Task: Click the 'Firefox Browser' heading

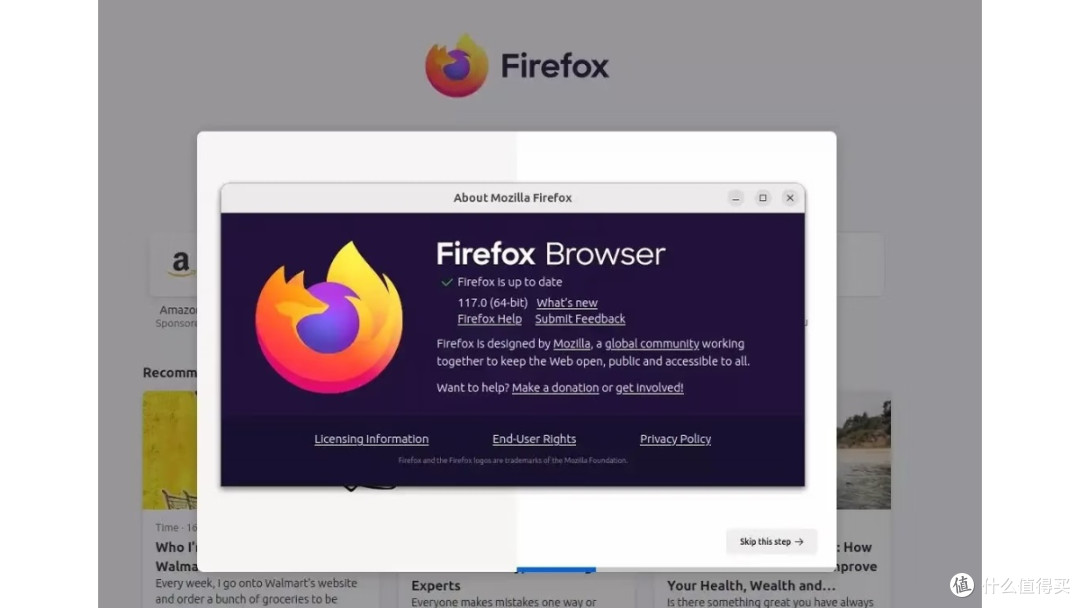Action: (x=551, y=254)
